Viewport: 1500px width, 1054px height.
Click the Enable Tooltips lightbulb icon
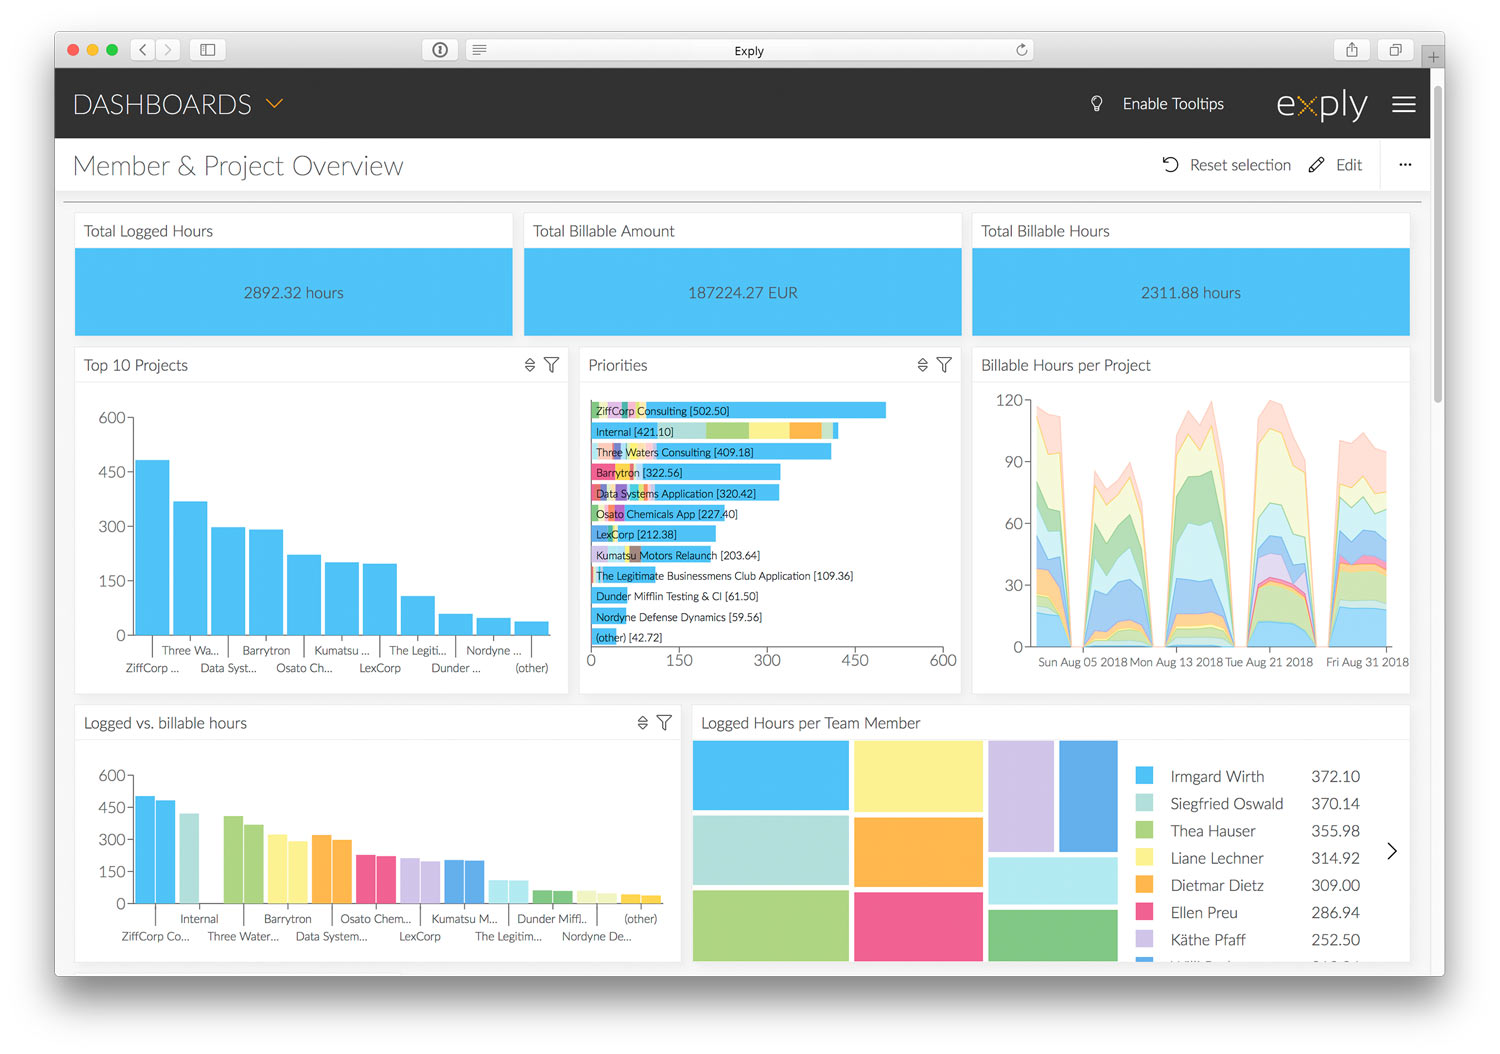coord(1096,104)
